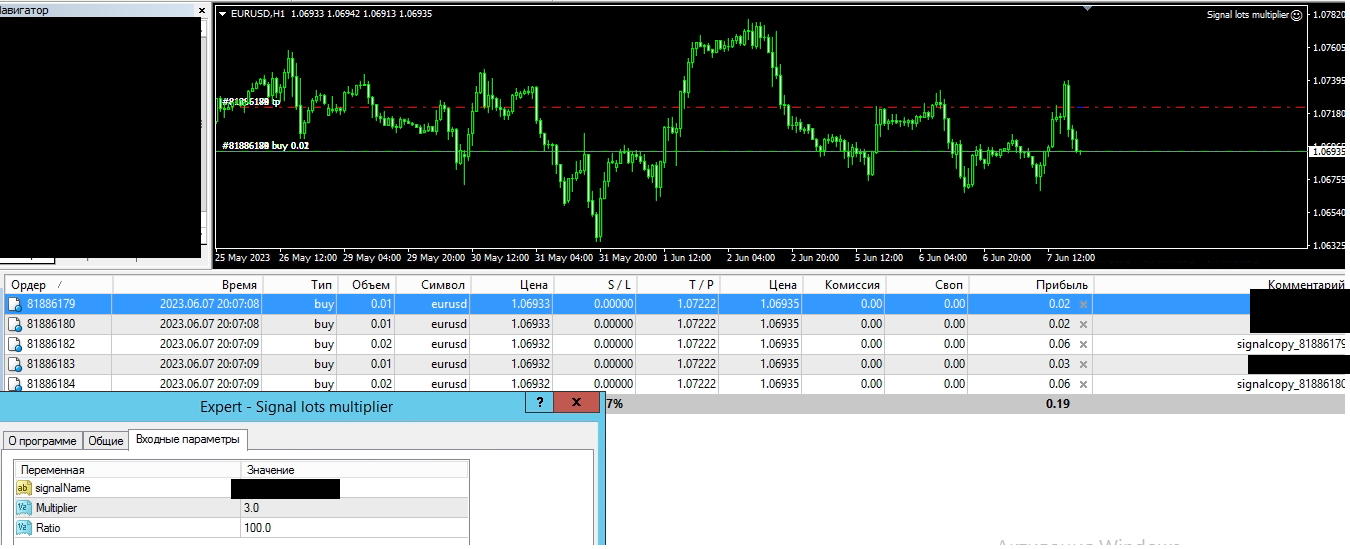Click the chart shift triangle marker at top
Image resolution: width=1350 pixels, height=549 pixels.
point(1087,8)
